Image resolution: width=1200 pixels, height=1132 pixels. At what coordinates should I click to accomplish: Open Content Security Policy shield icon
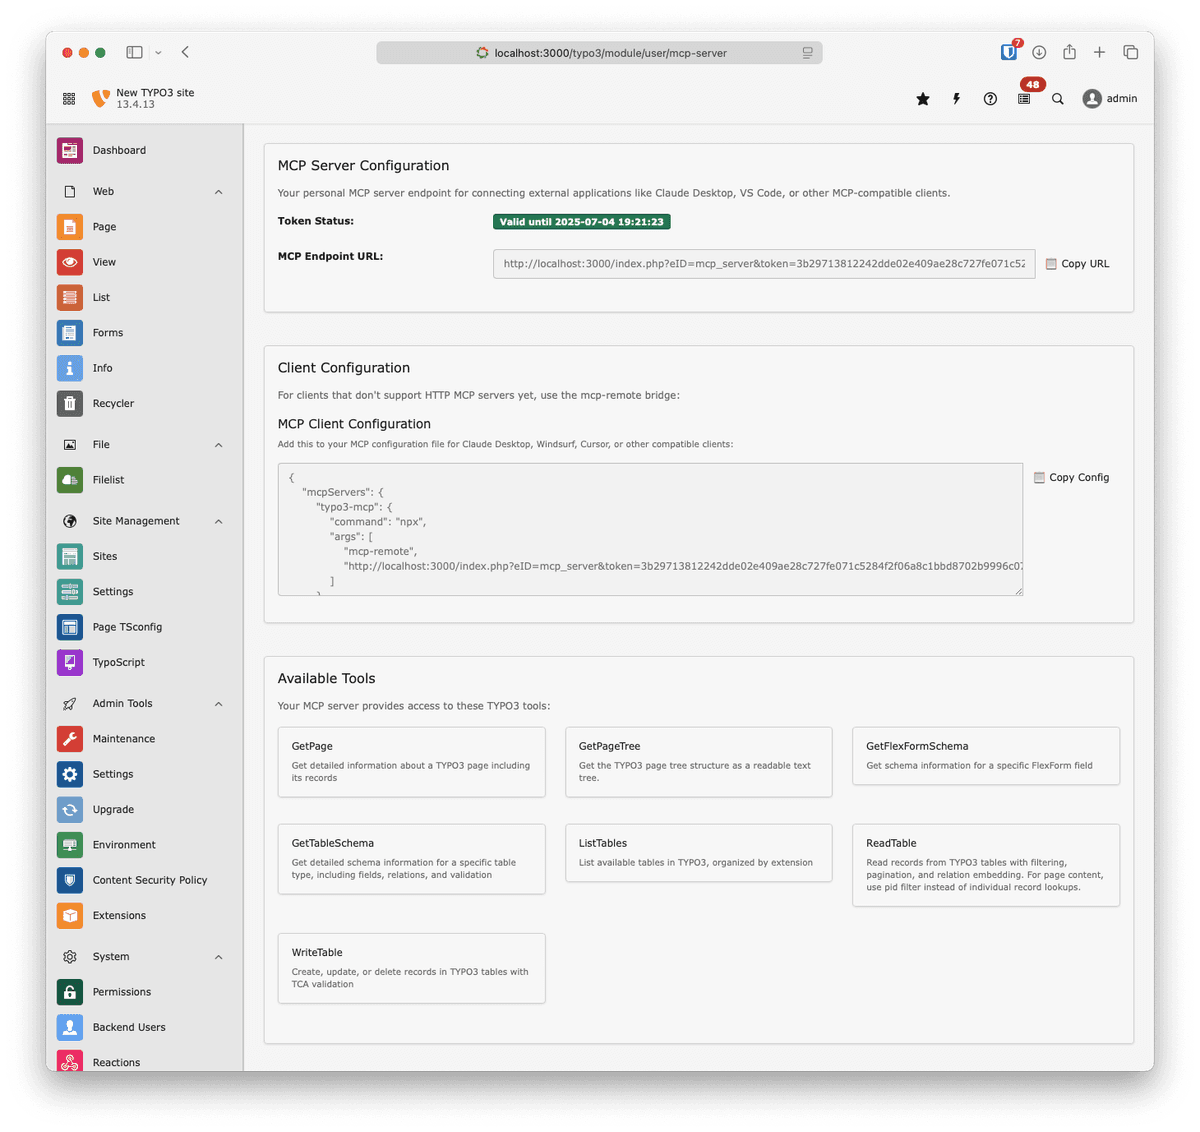70,880
